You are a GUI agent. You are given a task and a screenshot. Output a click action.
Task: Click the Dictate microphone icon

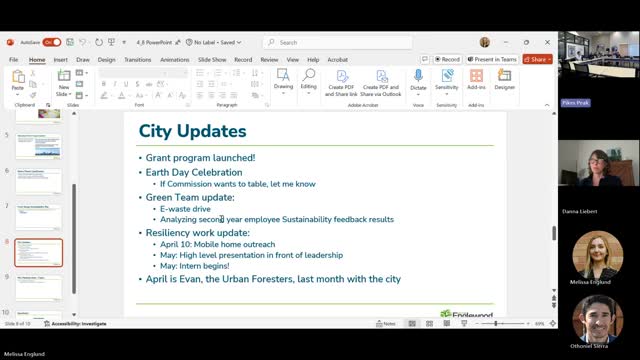(418, 76)
